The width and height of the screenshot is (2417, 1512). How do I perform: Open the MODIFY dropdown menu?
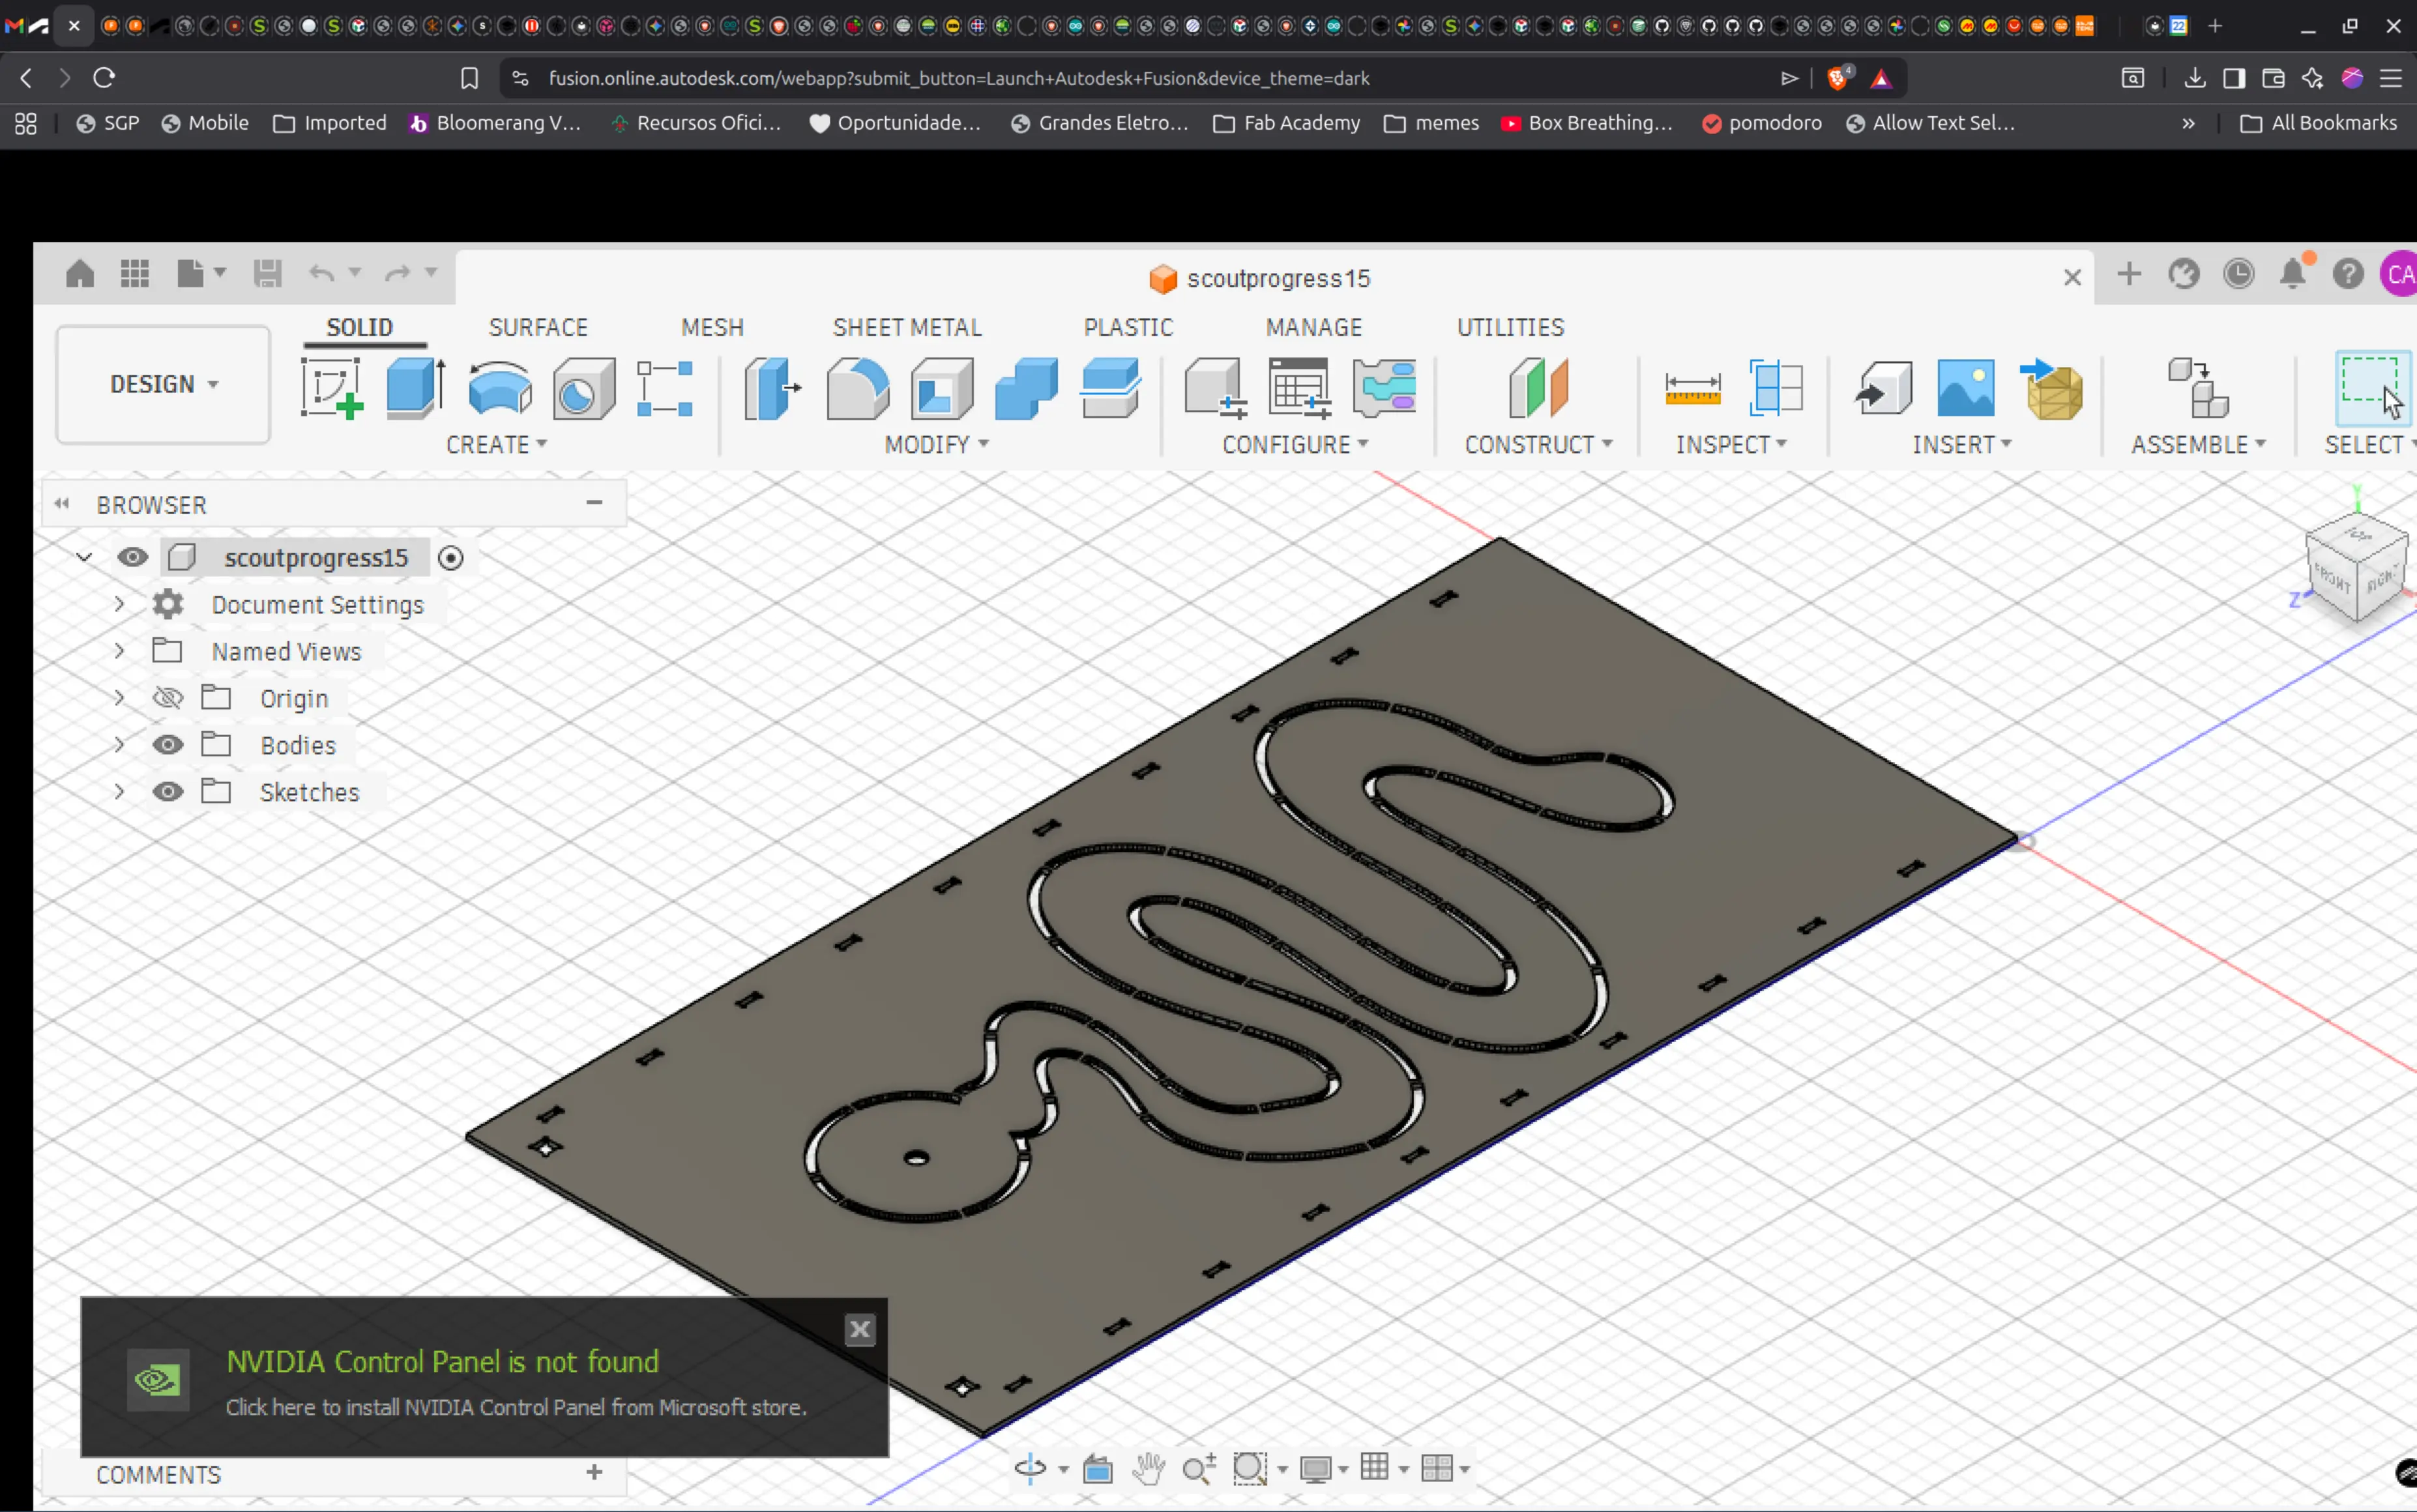[x=936, y=444]
